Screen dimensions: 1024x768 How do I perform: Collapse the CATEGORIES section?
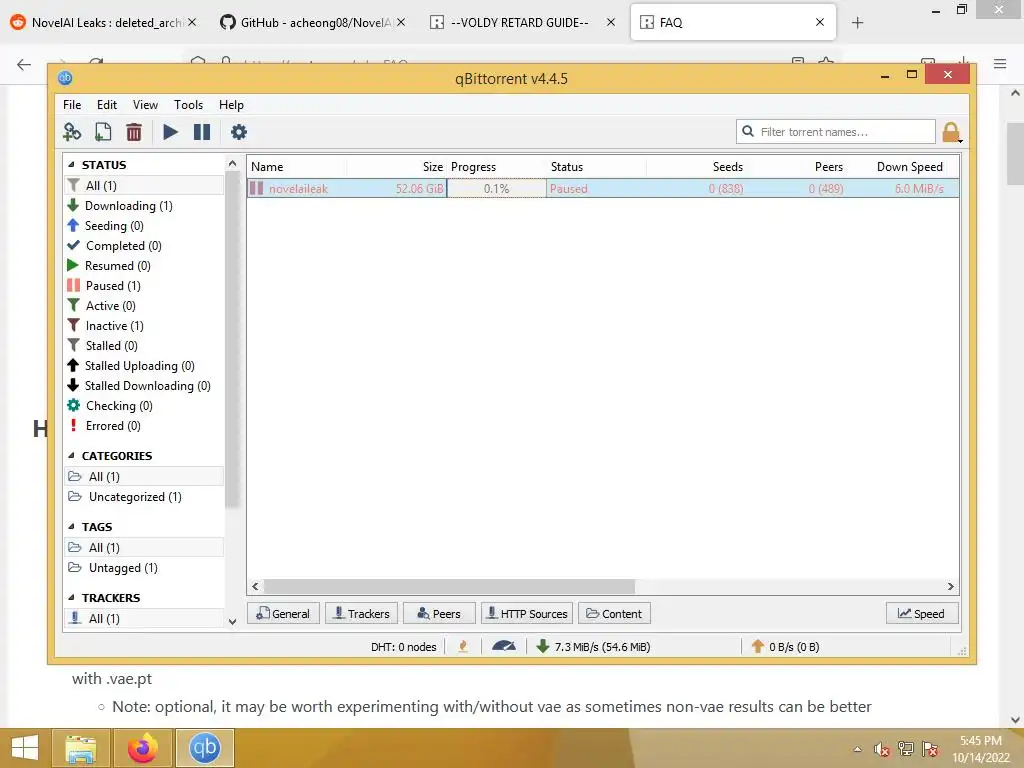(x=71, y=456)
